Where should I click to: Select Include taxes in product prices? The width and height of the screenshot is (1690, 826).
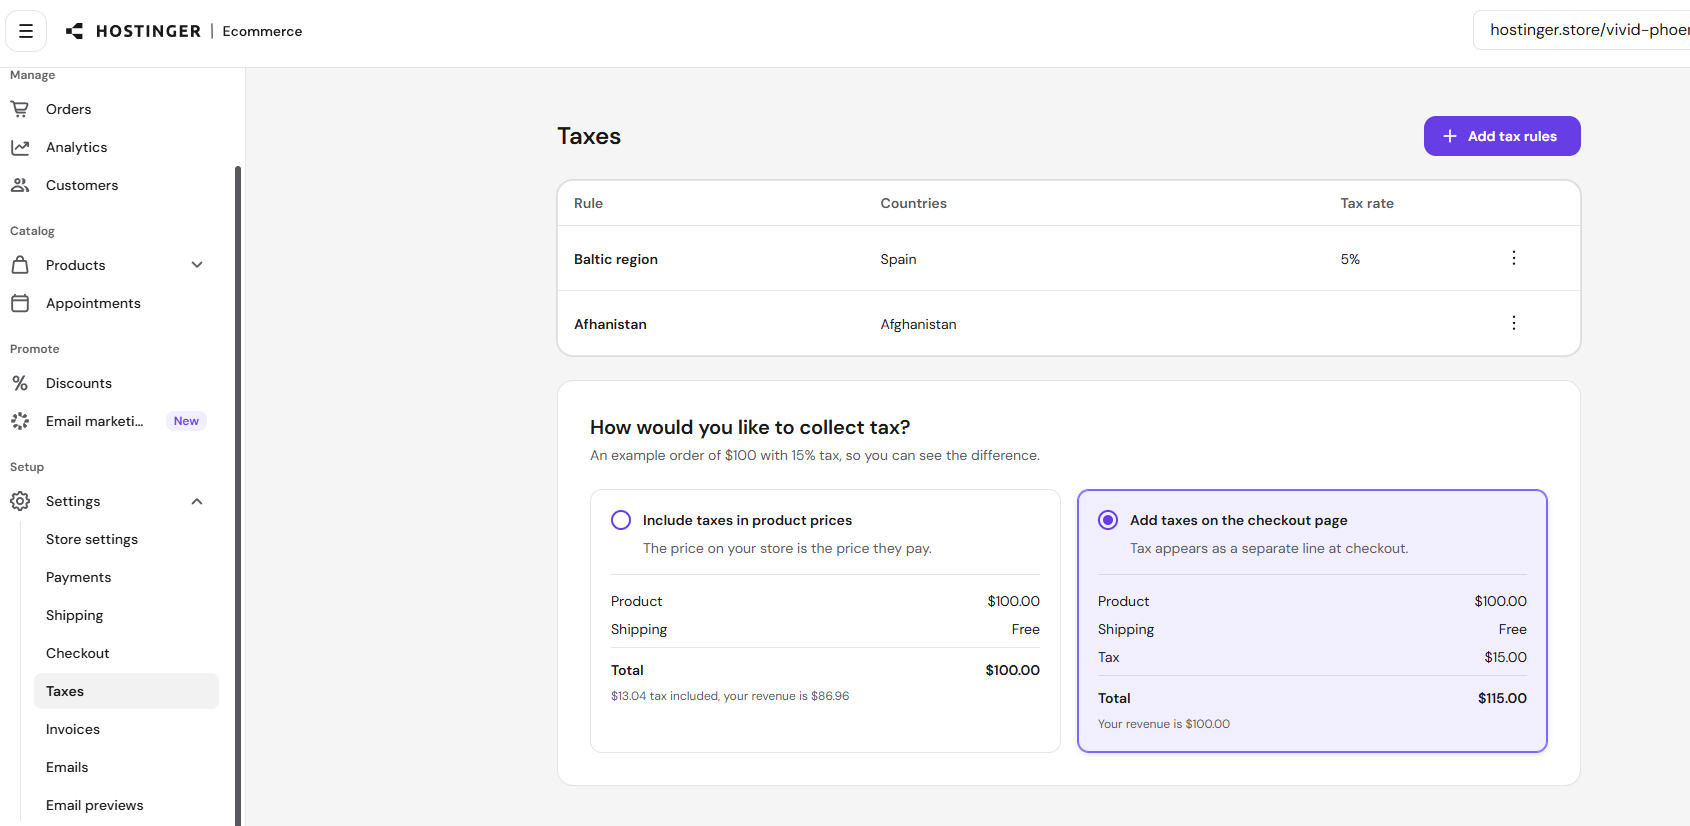pyautogui.click(x=621, y=520)
